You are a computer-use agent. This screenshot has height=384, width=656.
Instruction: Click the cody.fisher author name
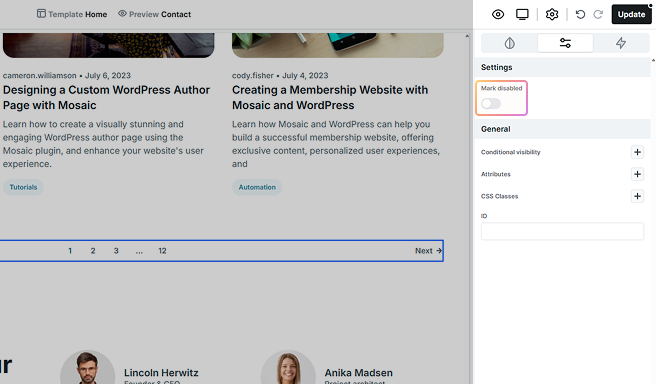(253, 76)
